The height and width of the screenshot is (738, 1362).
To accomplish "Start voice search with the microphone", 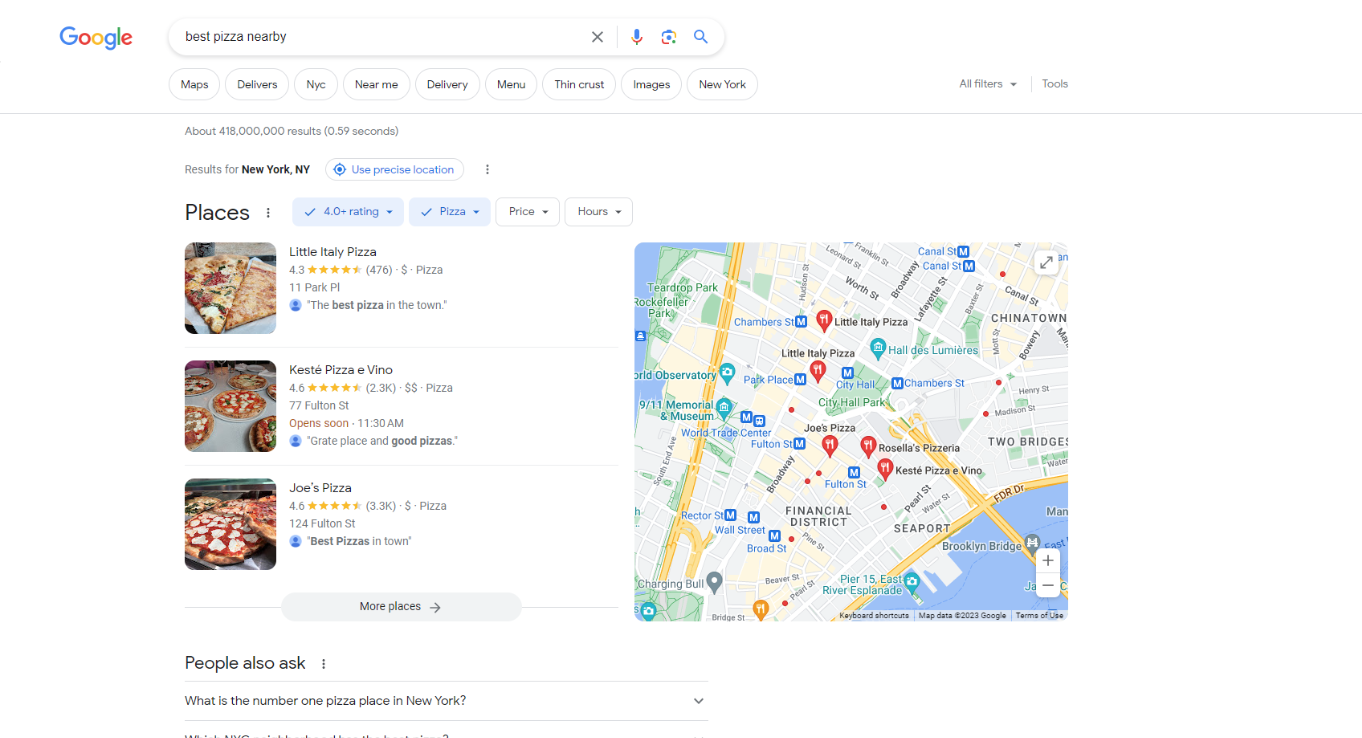I will [x=637, y=37].
